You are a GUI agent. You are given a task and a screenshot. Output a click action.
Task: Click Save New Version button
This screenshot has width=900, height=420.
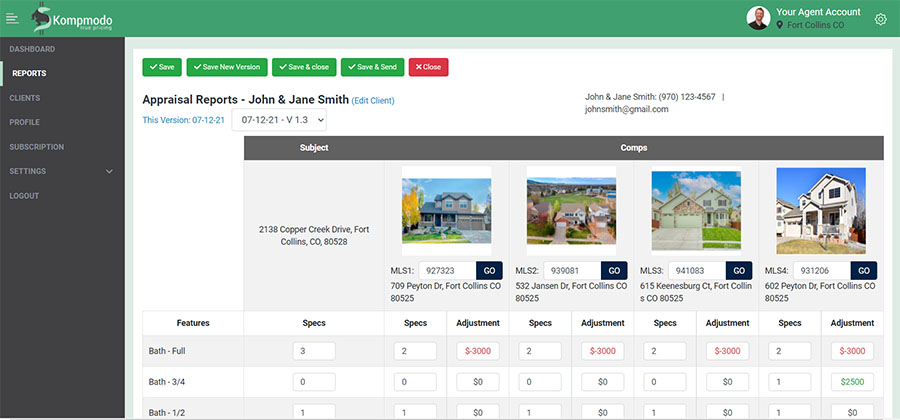pyautogui.click(x=226, y=67)
